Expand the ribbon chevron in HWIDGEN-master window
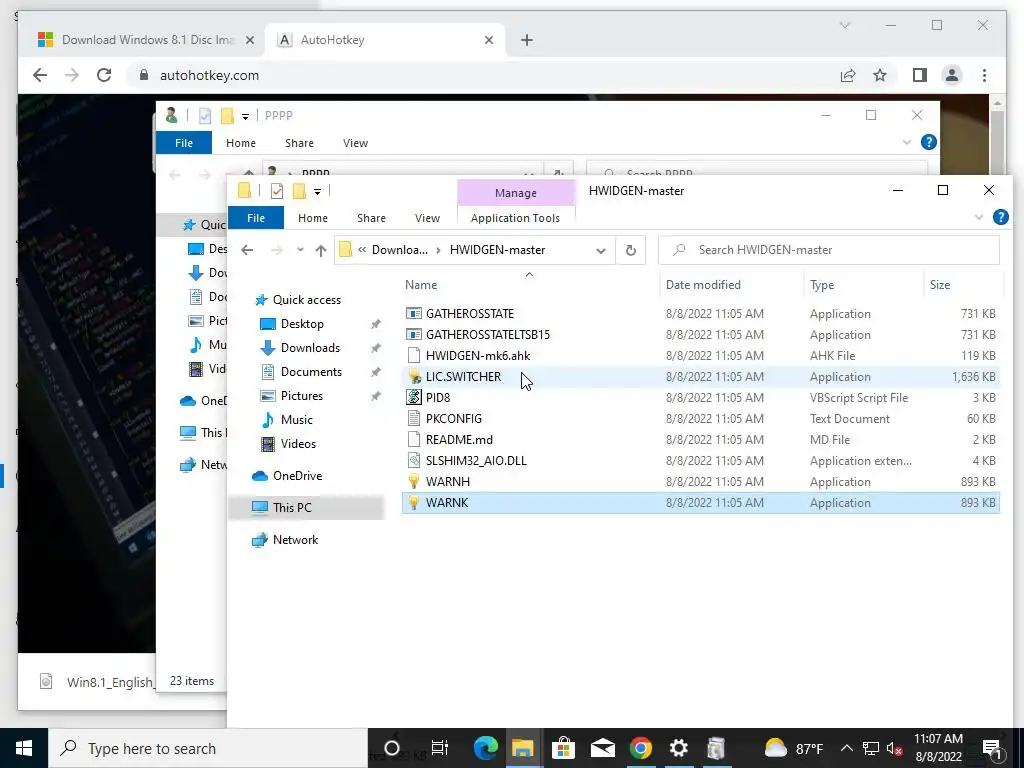The image size is (1024, 768). pyautogui.click(x=978, y=217)
